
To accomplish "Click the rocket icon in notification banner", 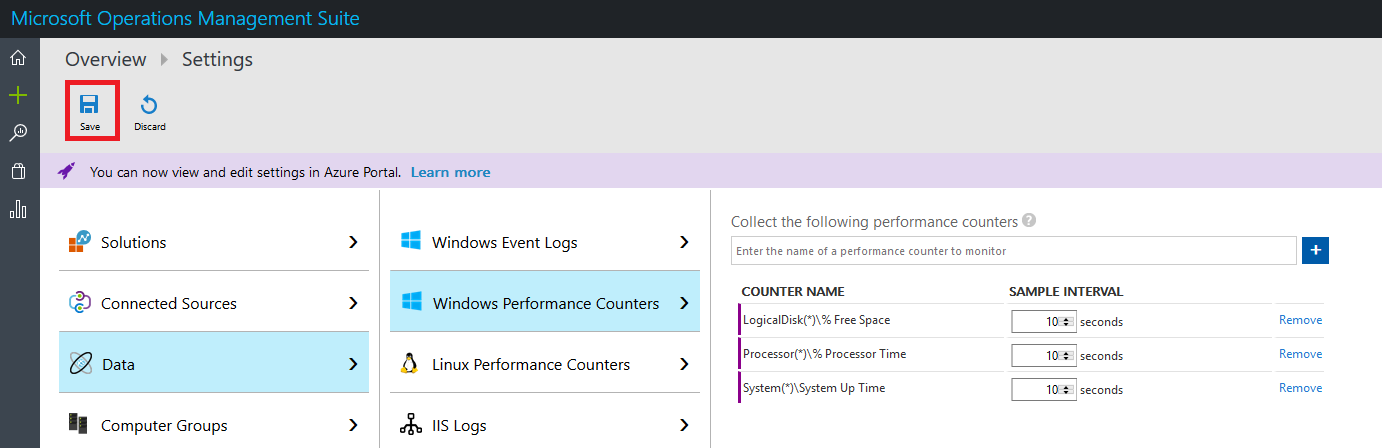I will click(66, 172).
